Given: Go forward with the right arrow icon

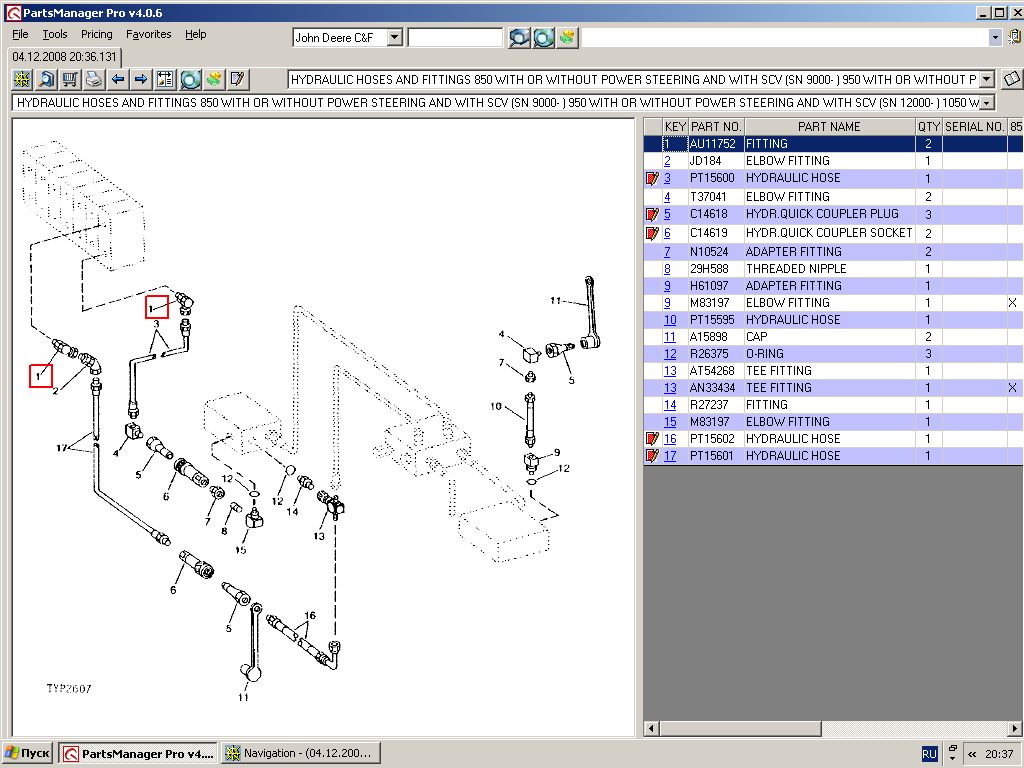Looking at the screenshot, I should point(141,79).
